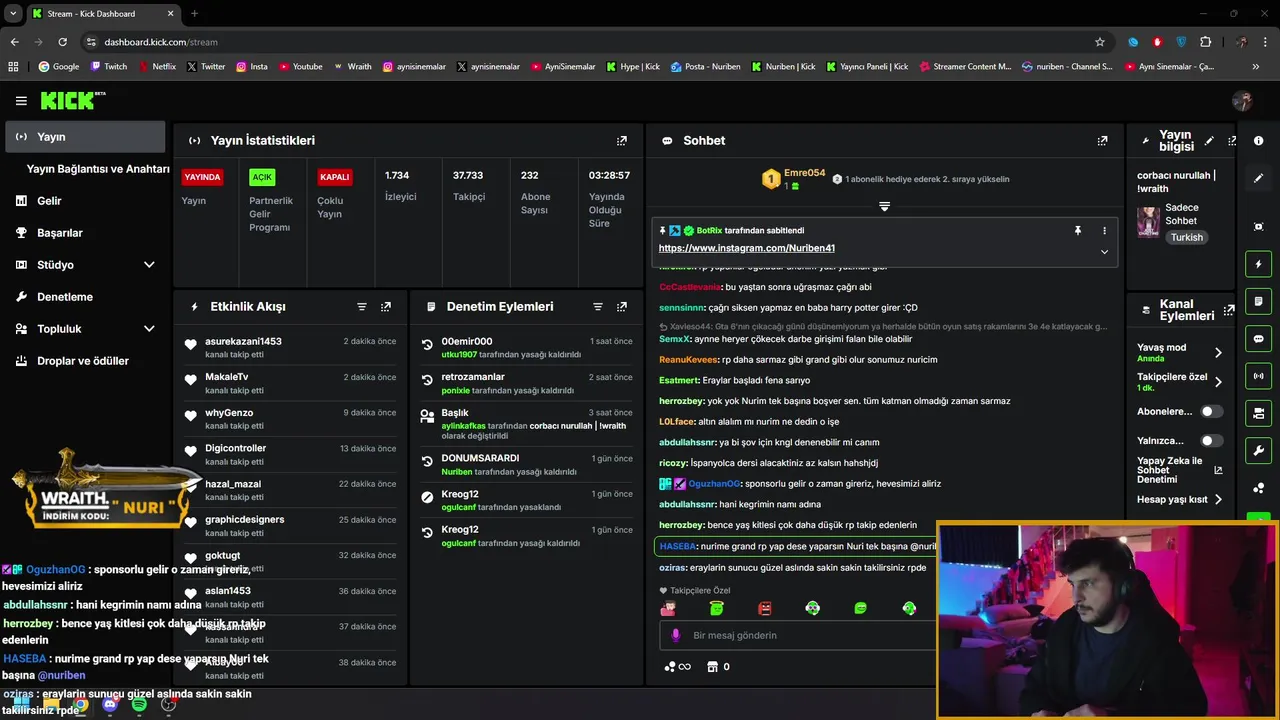Open the Twitch bookmark

(109, 67)
